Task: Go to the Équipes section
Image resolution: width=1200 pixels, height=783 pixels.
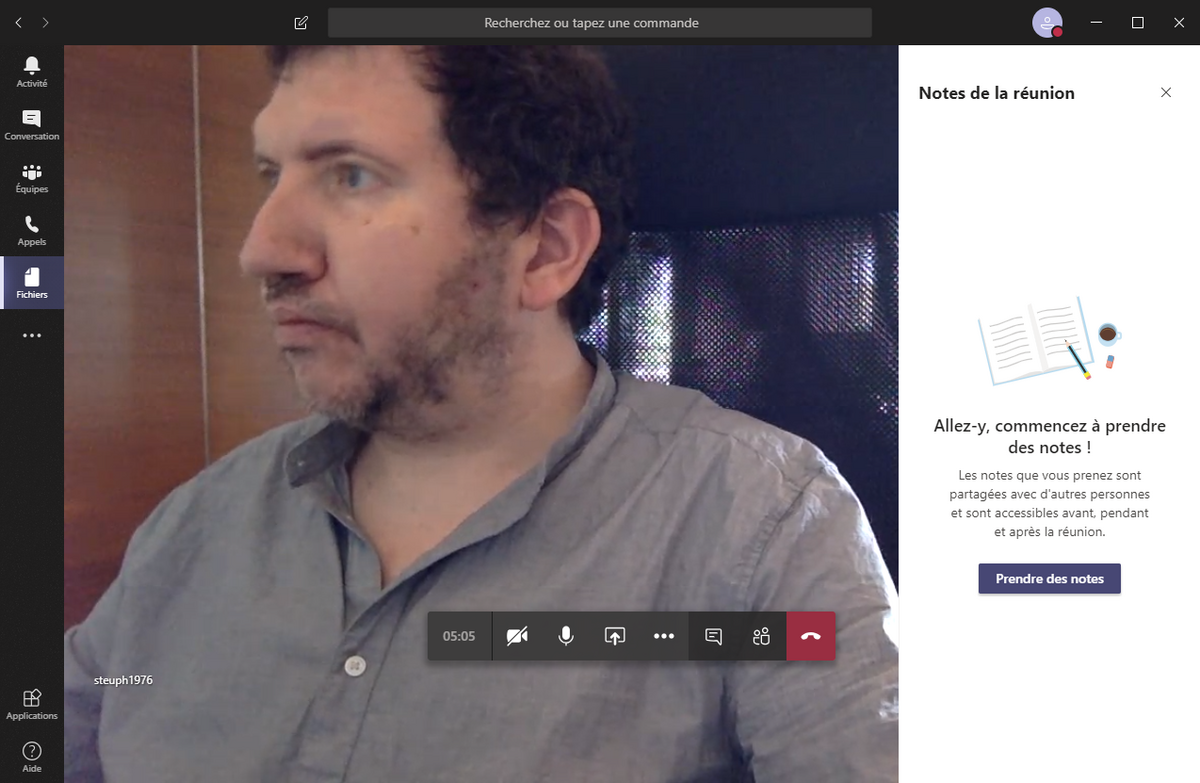Action: (x=32, y=178)
